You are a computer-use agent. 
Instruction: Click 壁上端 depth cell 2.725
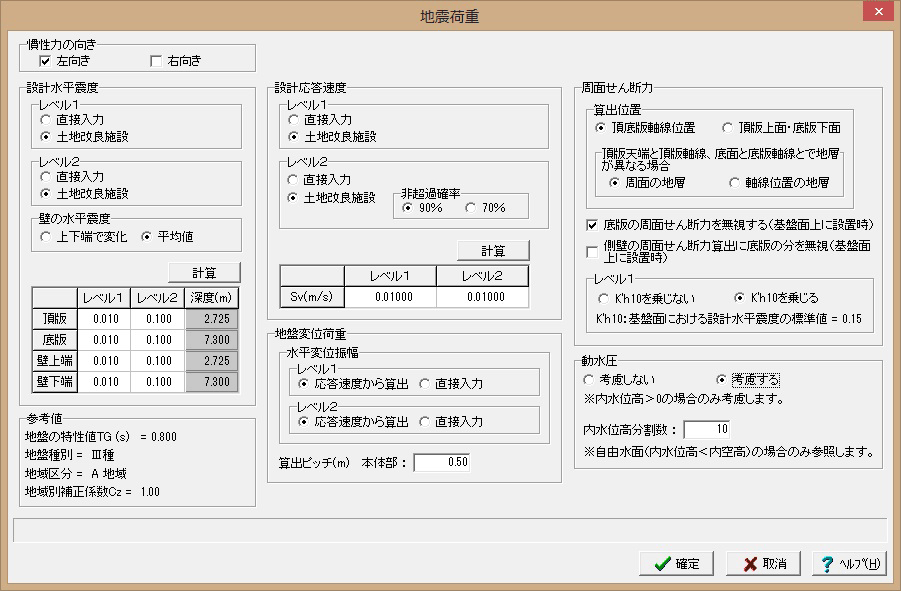(x=211, y=361)
